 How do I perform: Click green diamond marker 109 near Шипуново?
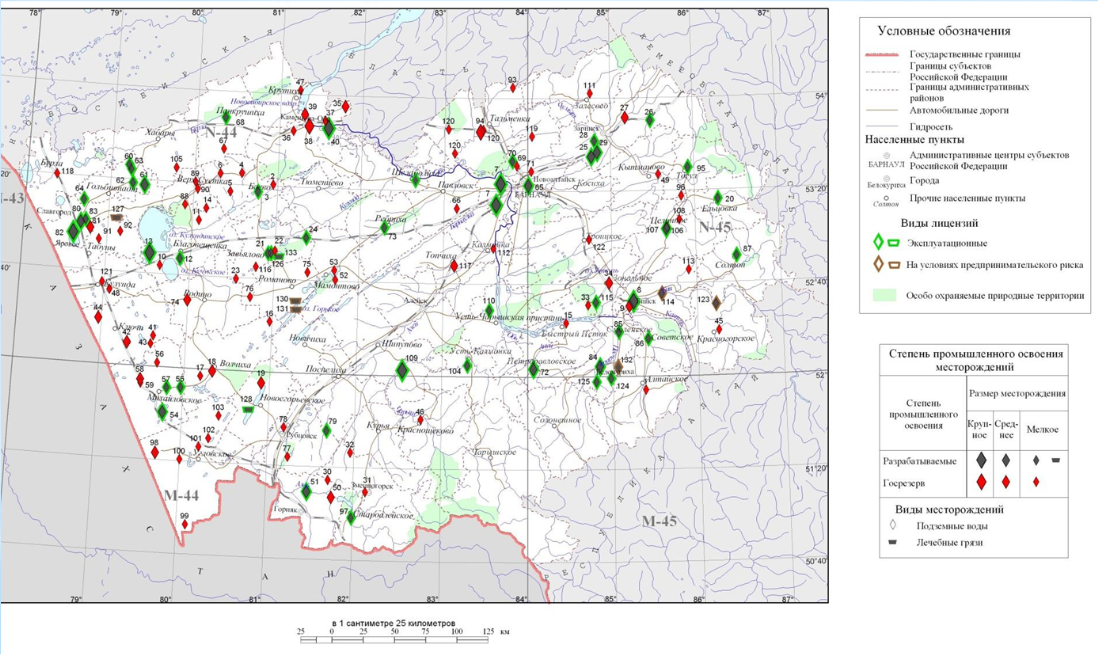401,371
